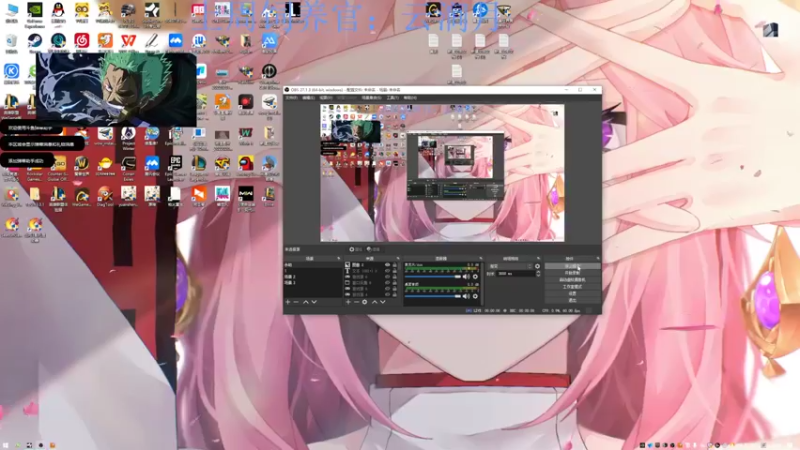Pop out Sources dock via header icon
The height and width of the screenshot is (450, 800).
point(398,259)
